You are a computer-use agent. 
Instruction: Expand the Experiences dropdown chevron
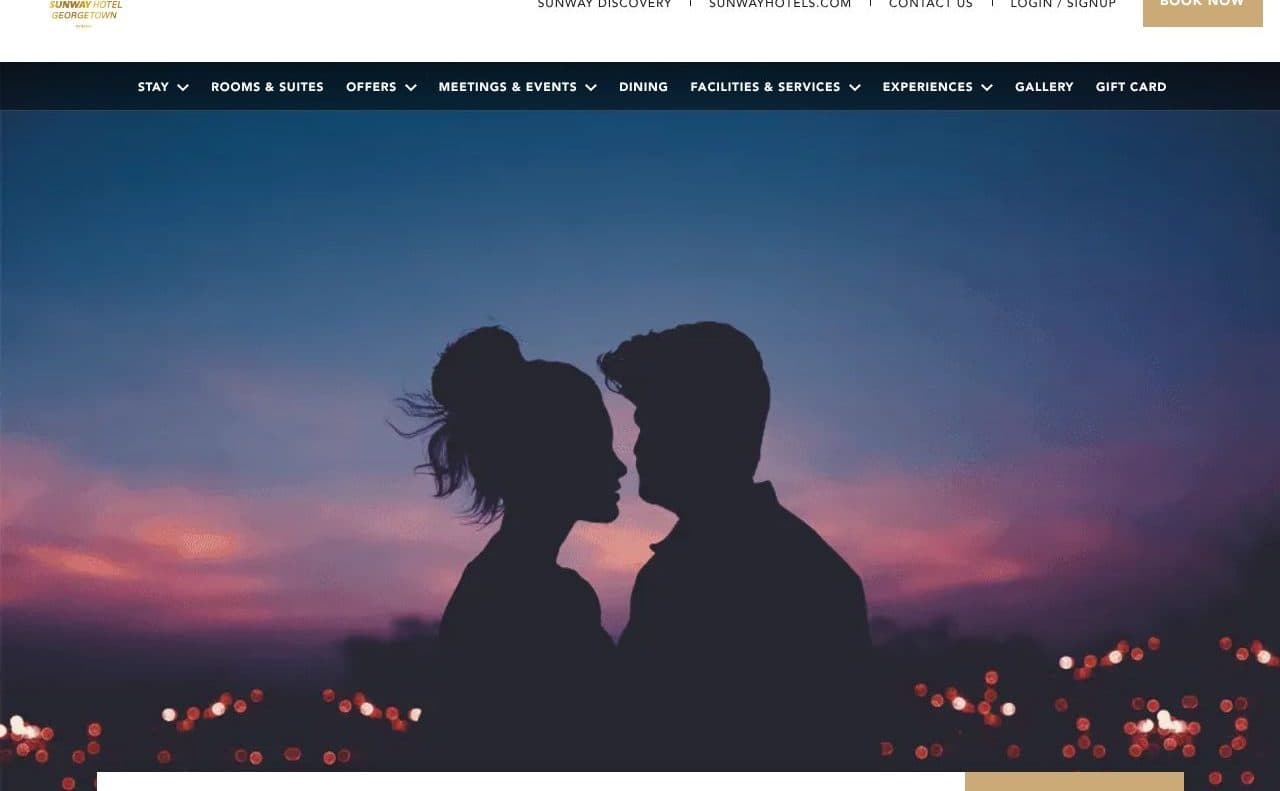click(987, 88)
